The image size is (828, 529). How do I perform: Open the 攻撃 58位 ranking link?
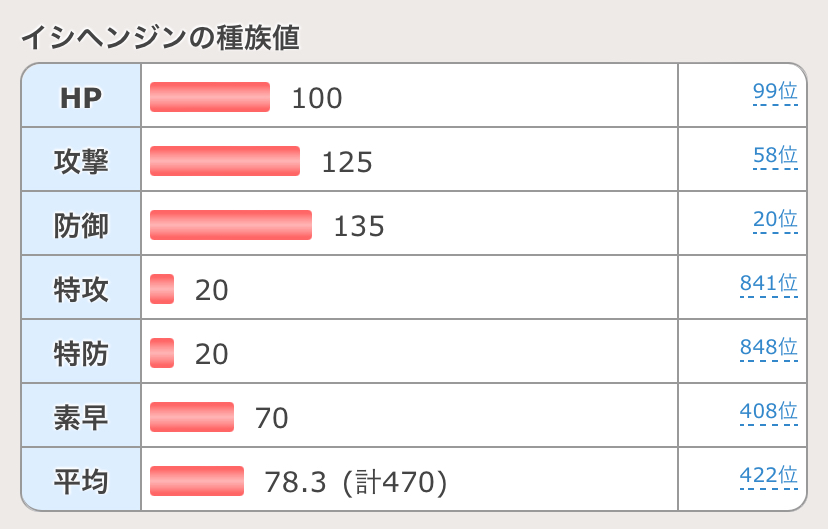775,157
